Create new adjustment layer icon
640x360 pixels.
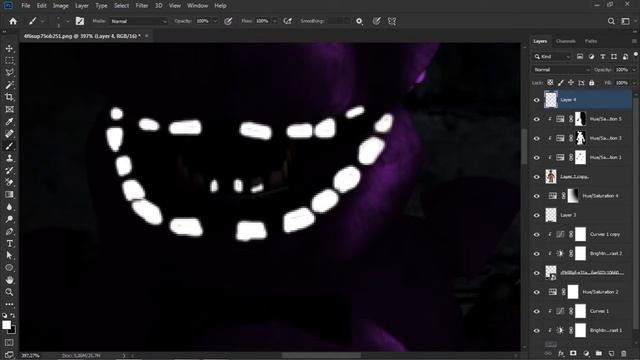point(586,353)
